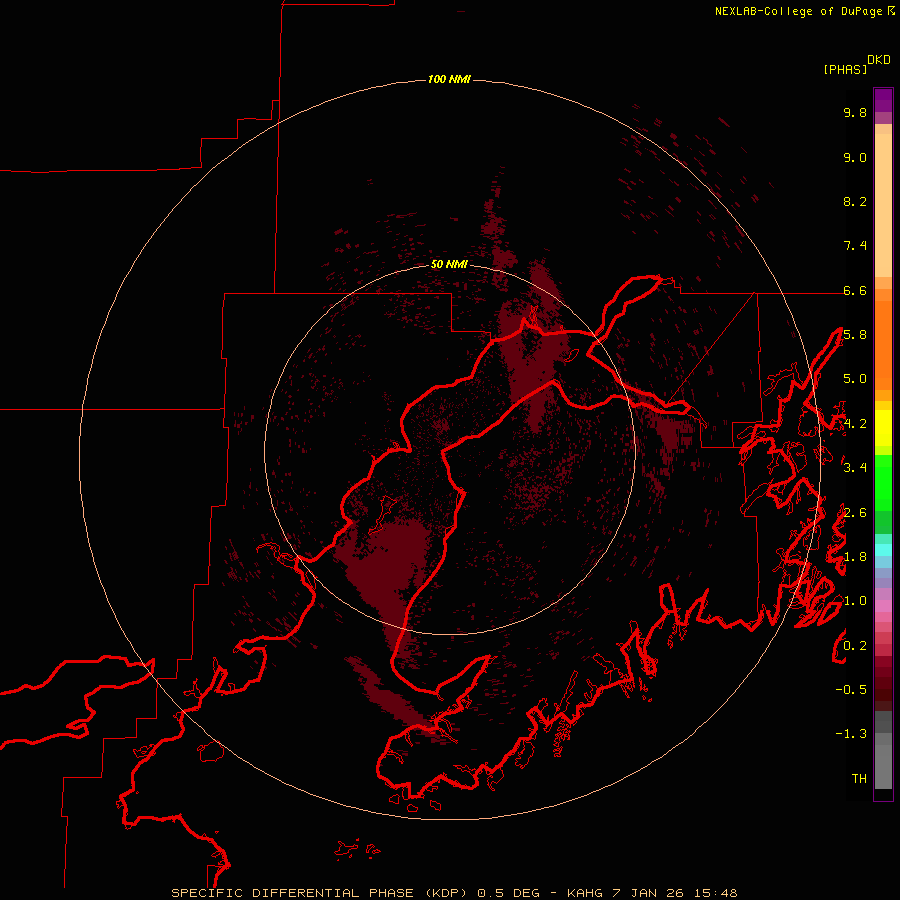Click the 50 NMI range ring label
Viewport: 900px width, 900px height.
[x=449, y=264]
